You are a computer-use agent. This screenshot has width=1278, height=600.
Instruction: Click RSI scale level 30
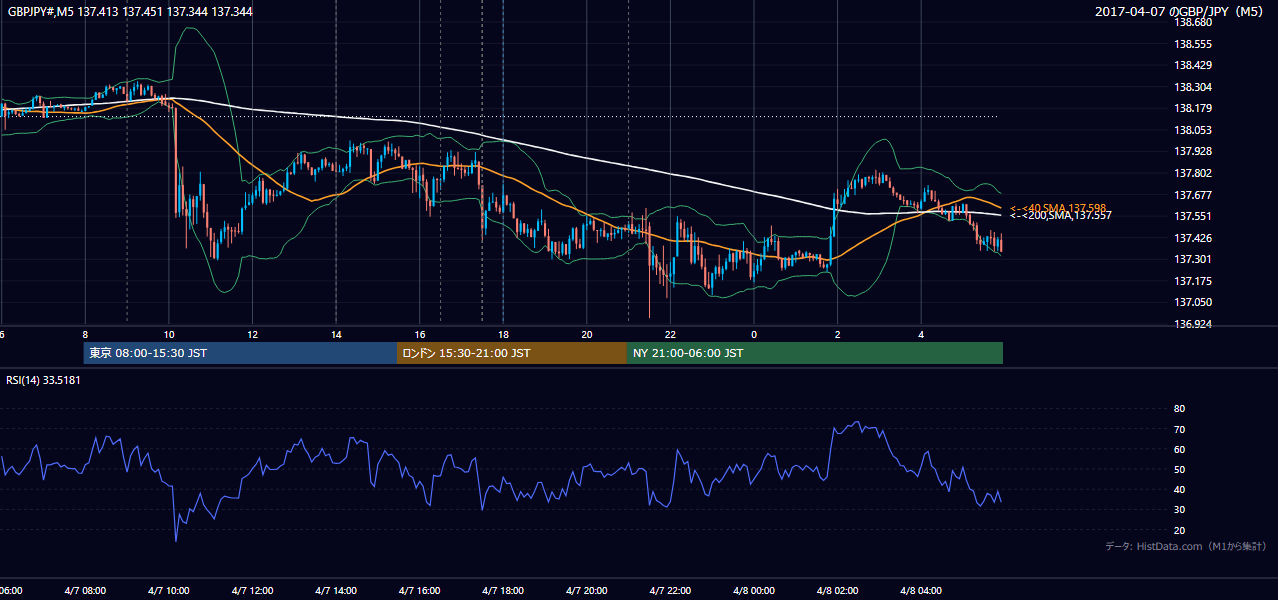[x=1179, y=510]
